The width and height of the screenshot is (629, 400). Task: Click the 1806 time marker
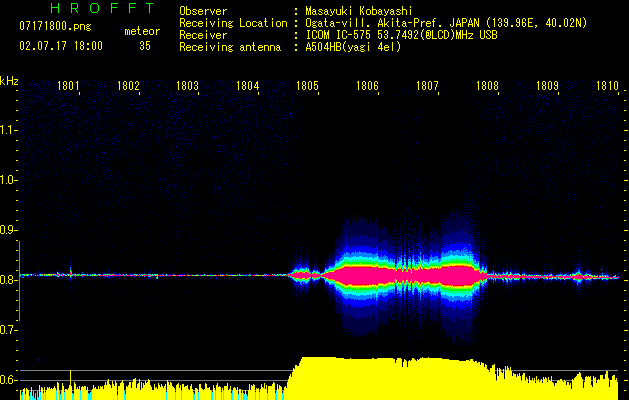367,86
